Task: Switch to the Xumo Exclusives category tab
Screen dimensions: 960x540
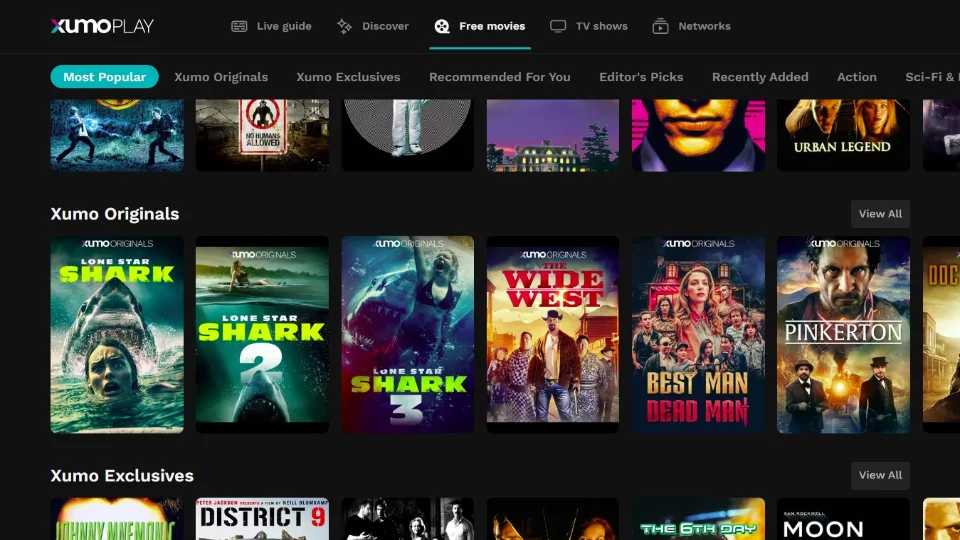Action: [348, 77]
